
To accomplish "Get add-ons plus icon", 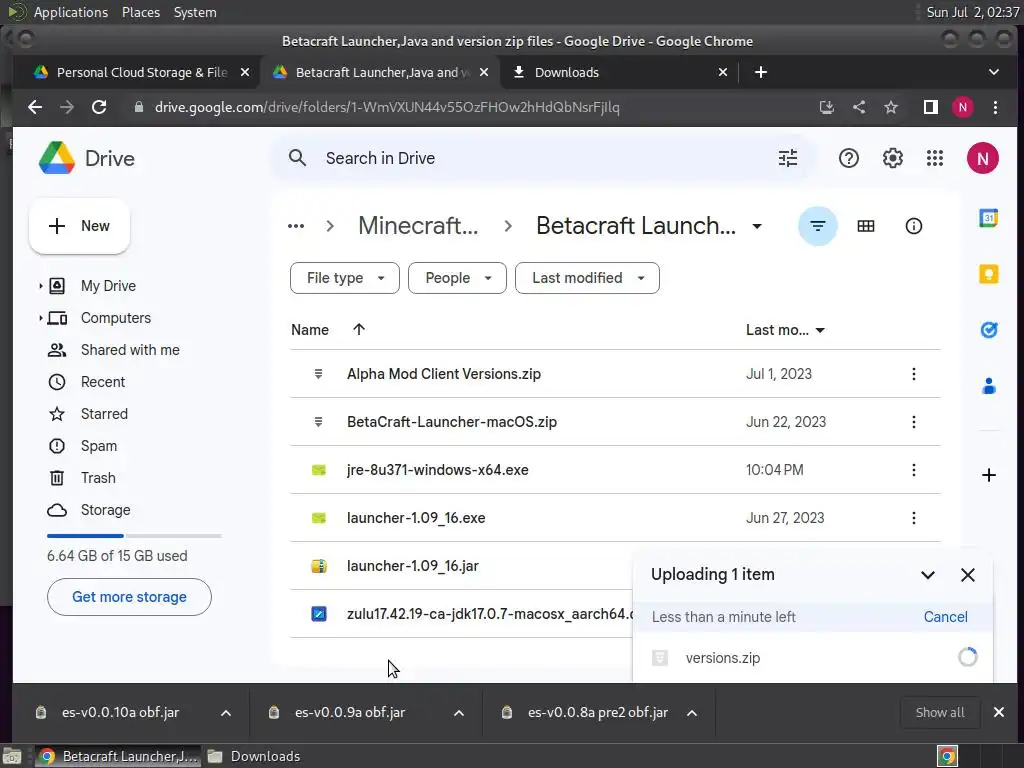I will point(988,475).
